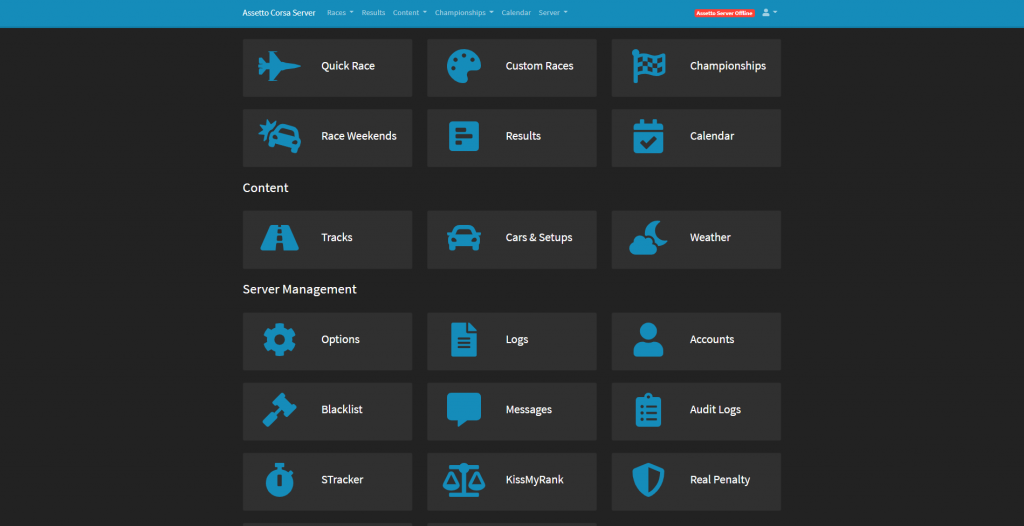This screenshot has width=1024, height=526.
Task: Click the car crash Race Weekends icon
Action: [x=280, y=136]
